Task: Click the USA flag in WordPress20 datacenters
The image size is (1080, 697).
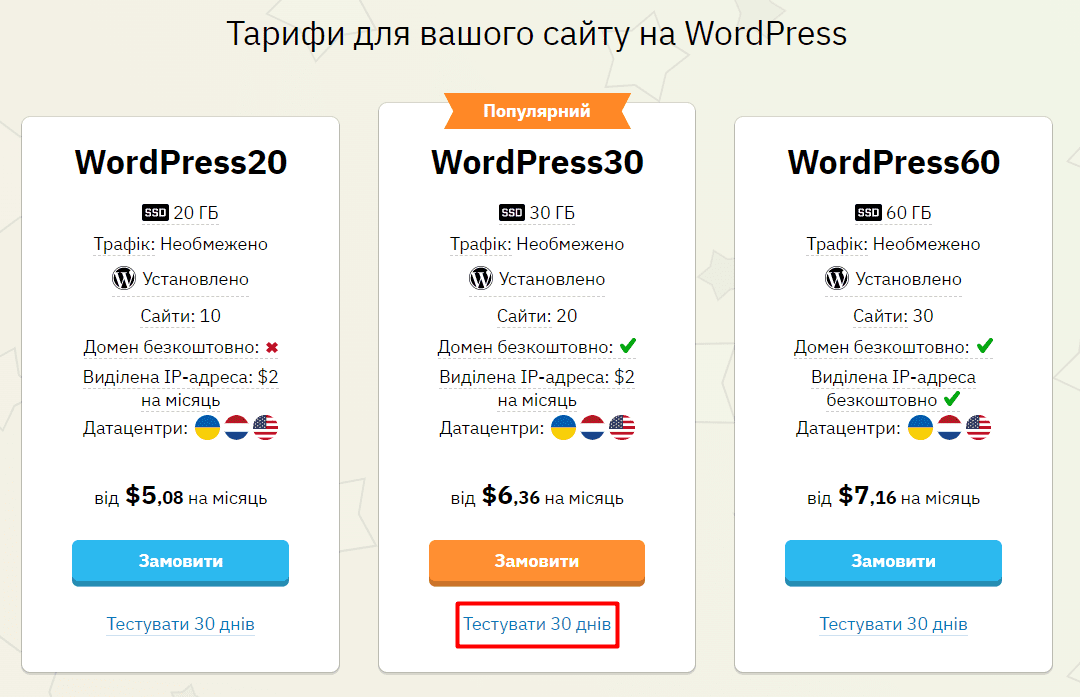Action: tap(265, 427)
